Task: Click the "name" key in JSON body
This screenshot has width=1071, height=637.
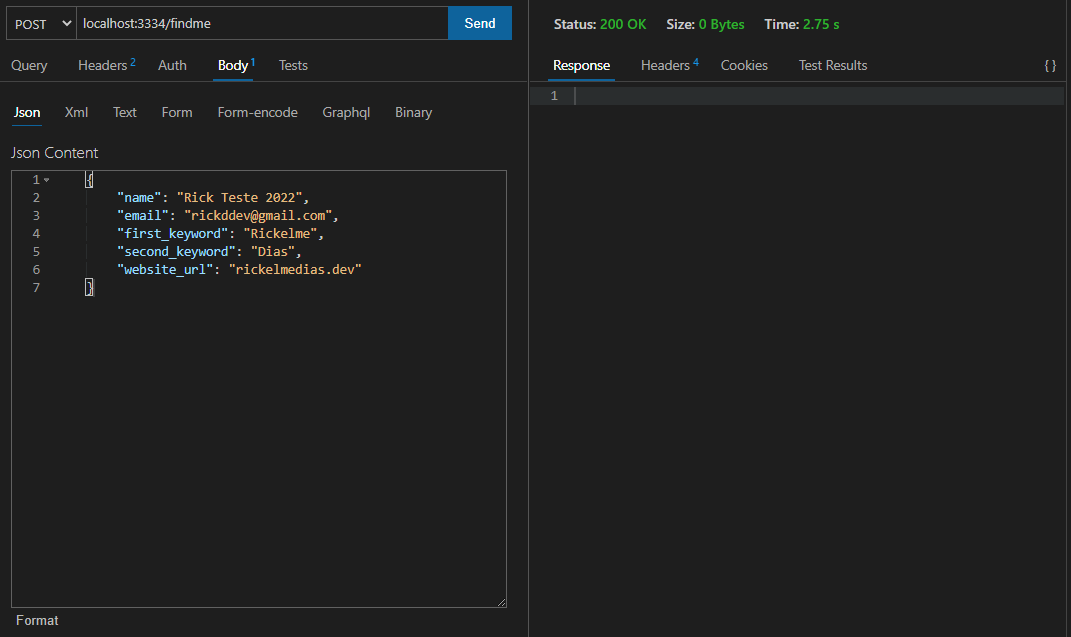Action: tap(139, 197)
